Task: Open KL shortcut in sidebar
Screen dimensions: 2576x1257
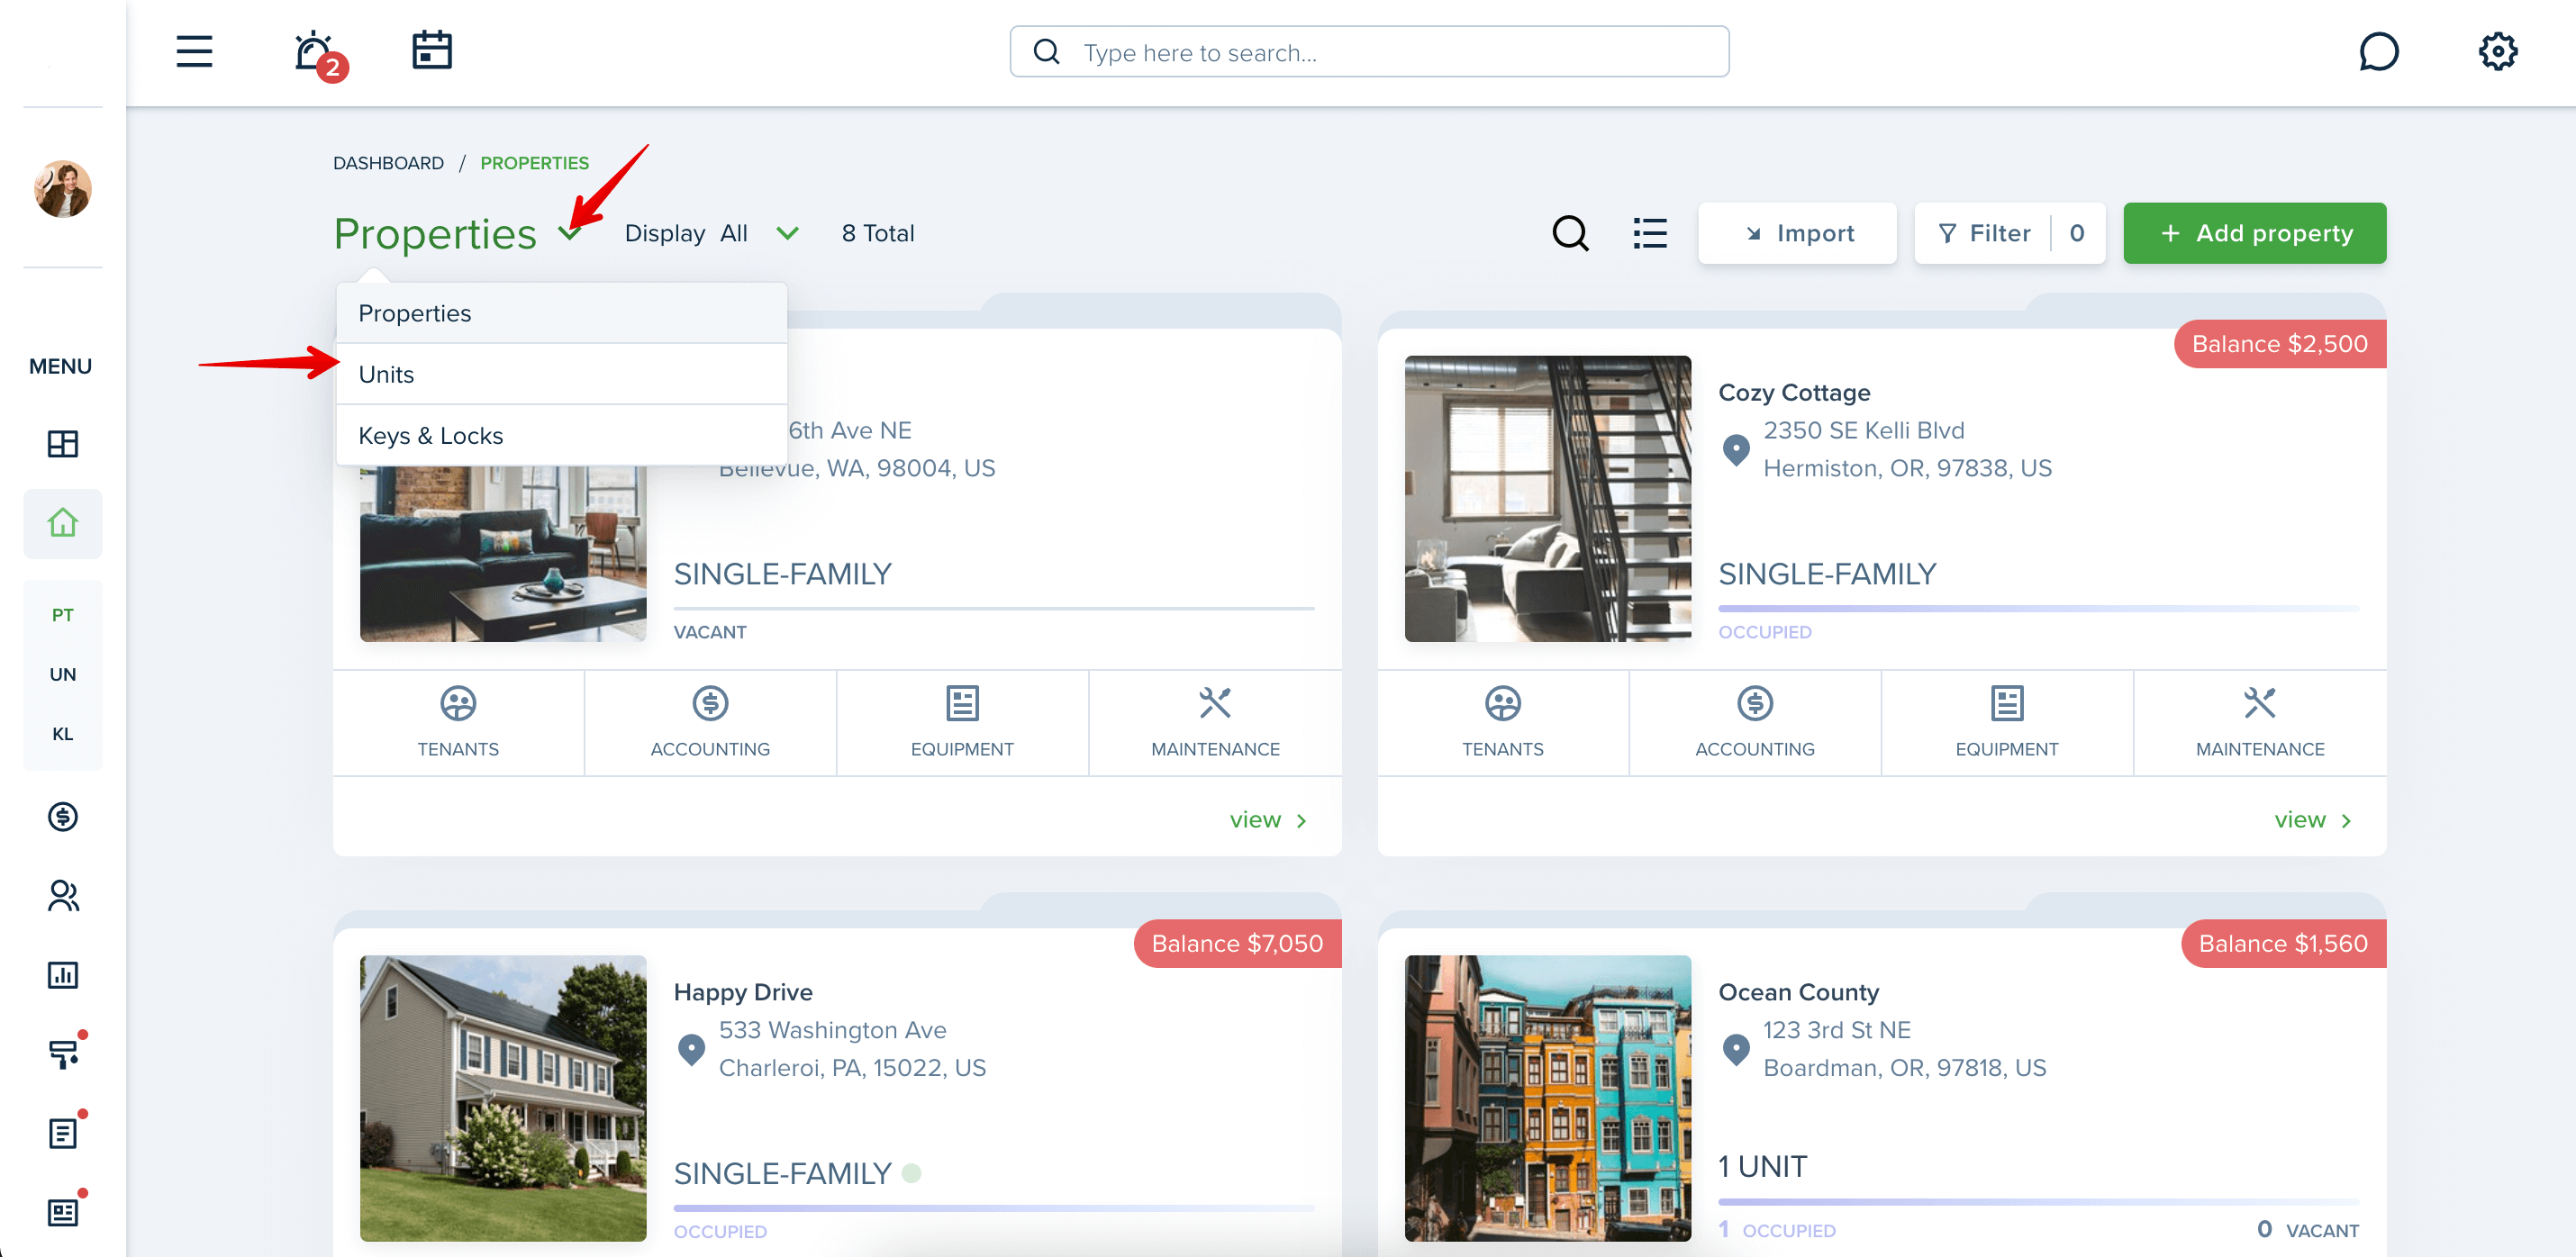Action: 62,733
